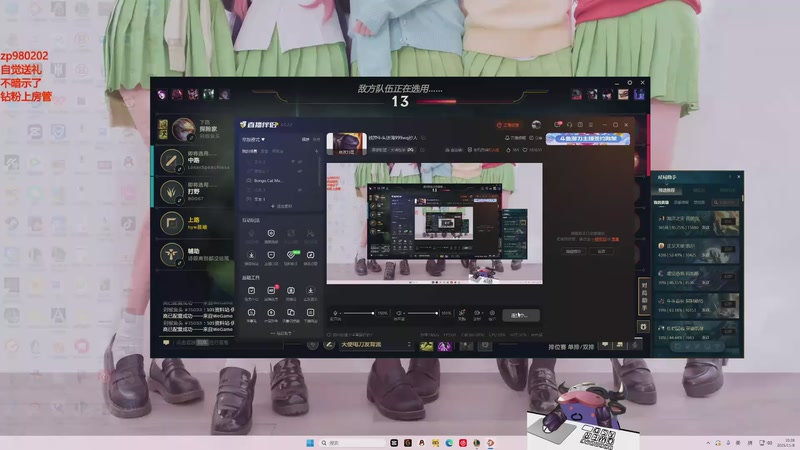Click the colorful Douyu promotion banner
The image size is (800, 450).
pyautogui.click(x=588, y=139)
